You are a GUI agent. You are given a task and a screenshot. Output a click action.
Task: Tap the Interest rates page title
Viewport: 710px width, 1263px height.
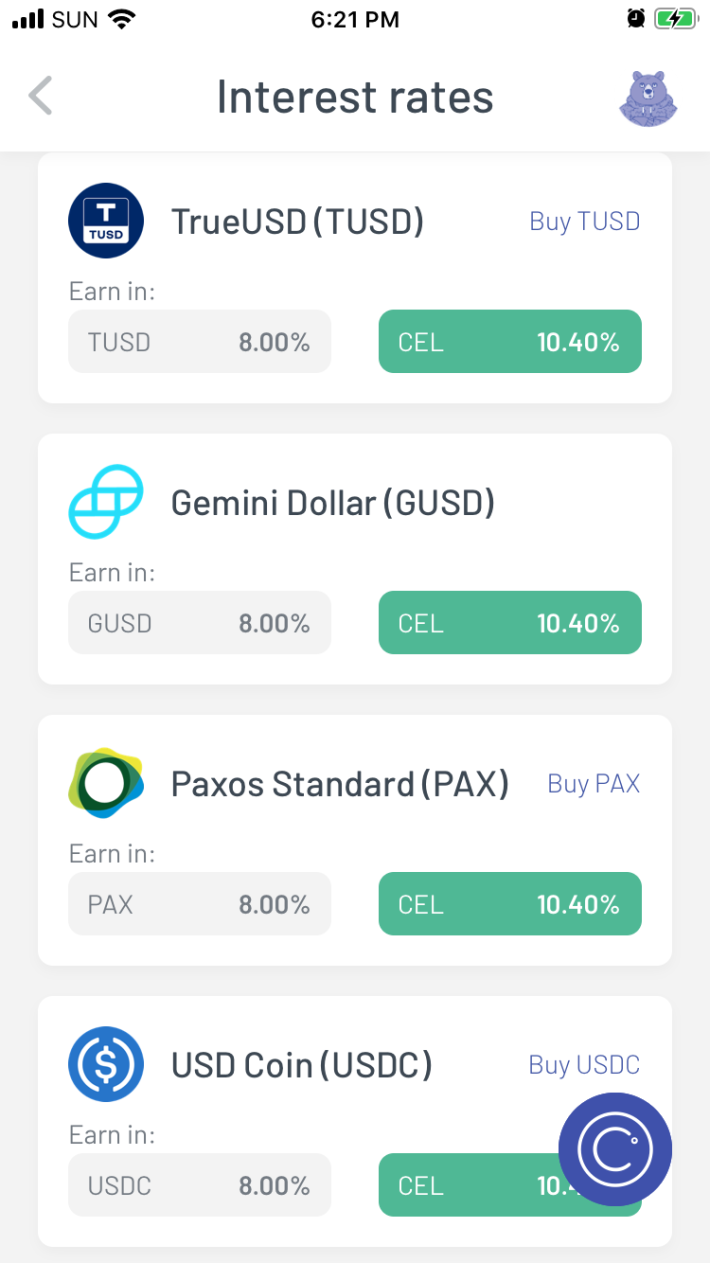pyautogui.click(x=355, y=97)
